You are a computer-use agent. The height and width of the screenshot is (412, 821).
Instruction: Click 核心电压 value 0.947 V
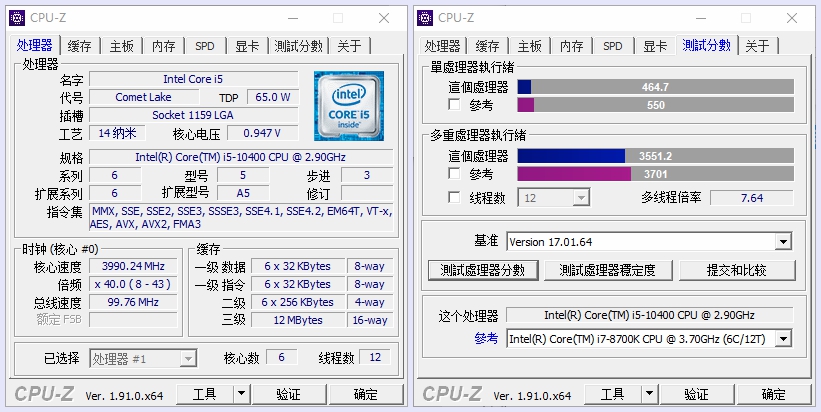(x=262, y=133)
